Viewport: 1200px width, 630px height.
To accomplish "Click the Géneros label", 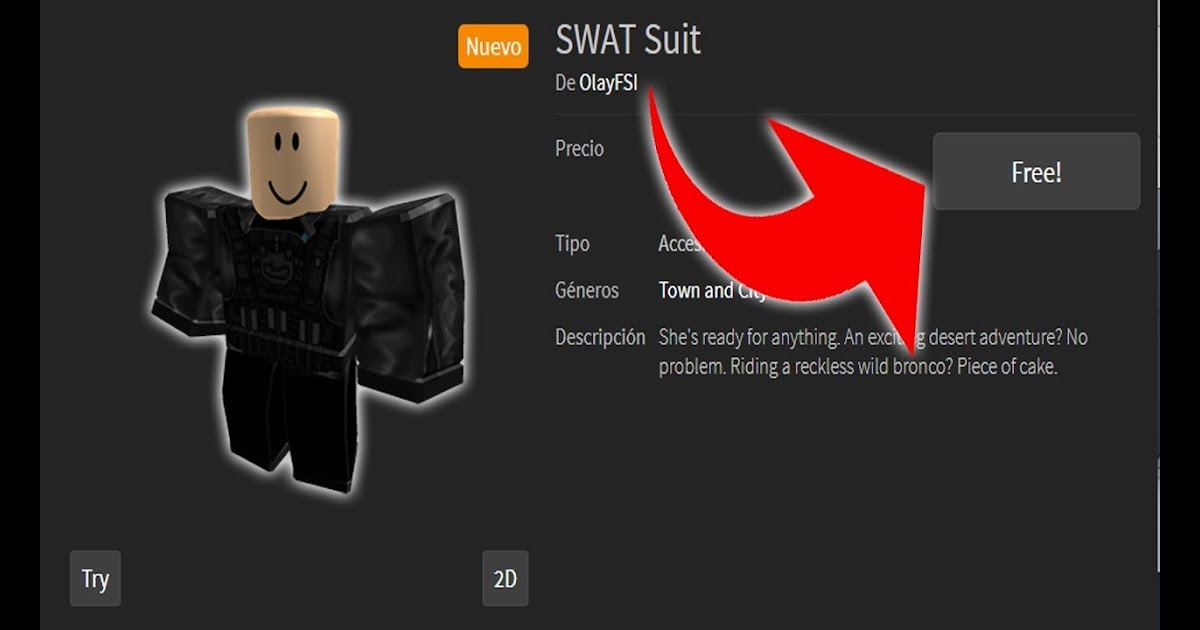I will [587, 291].
